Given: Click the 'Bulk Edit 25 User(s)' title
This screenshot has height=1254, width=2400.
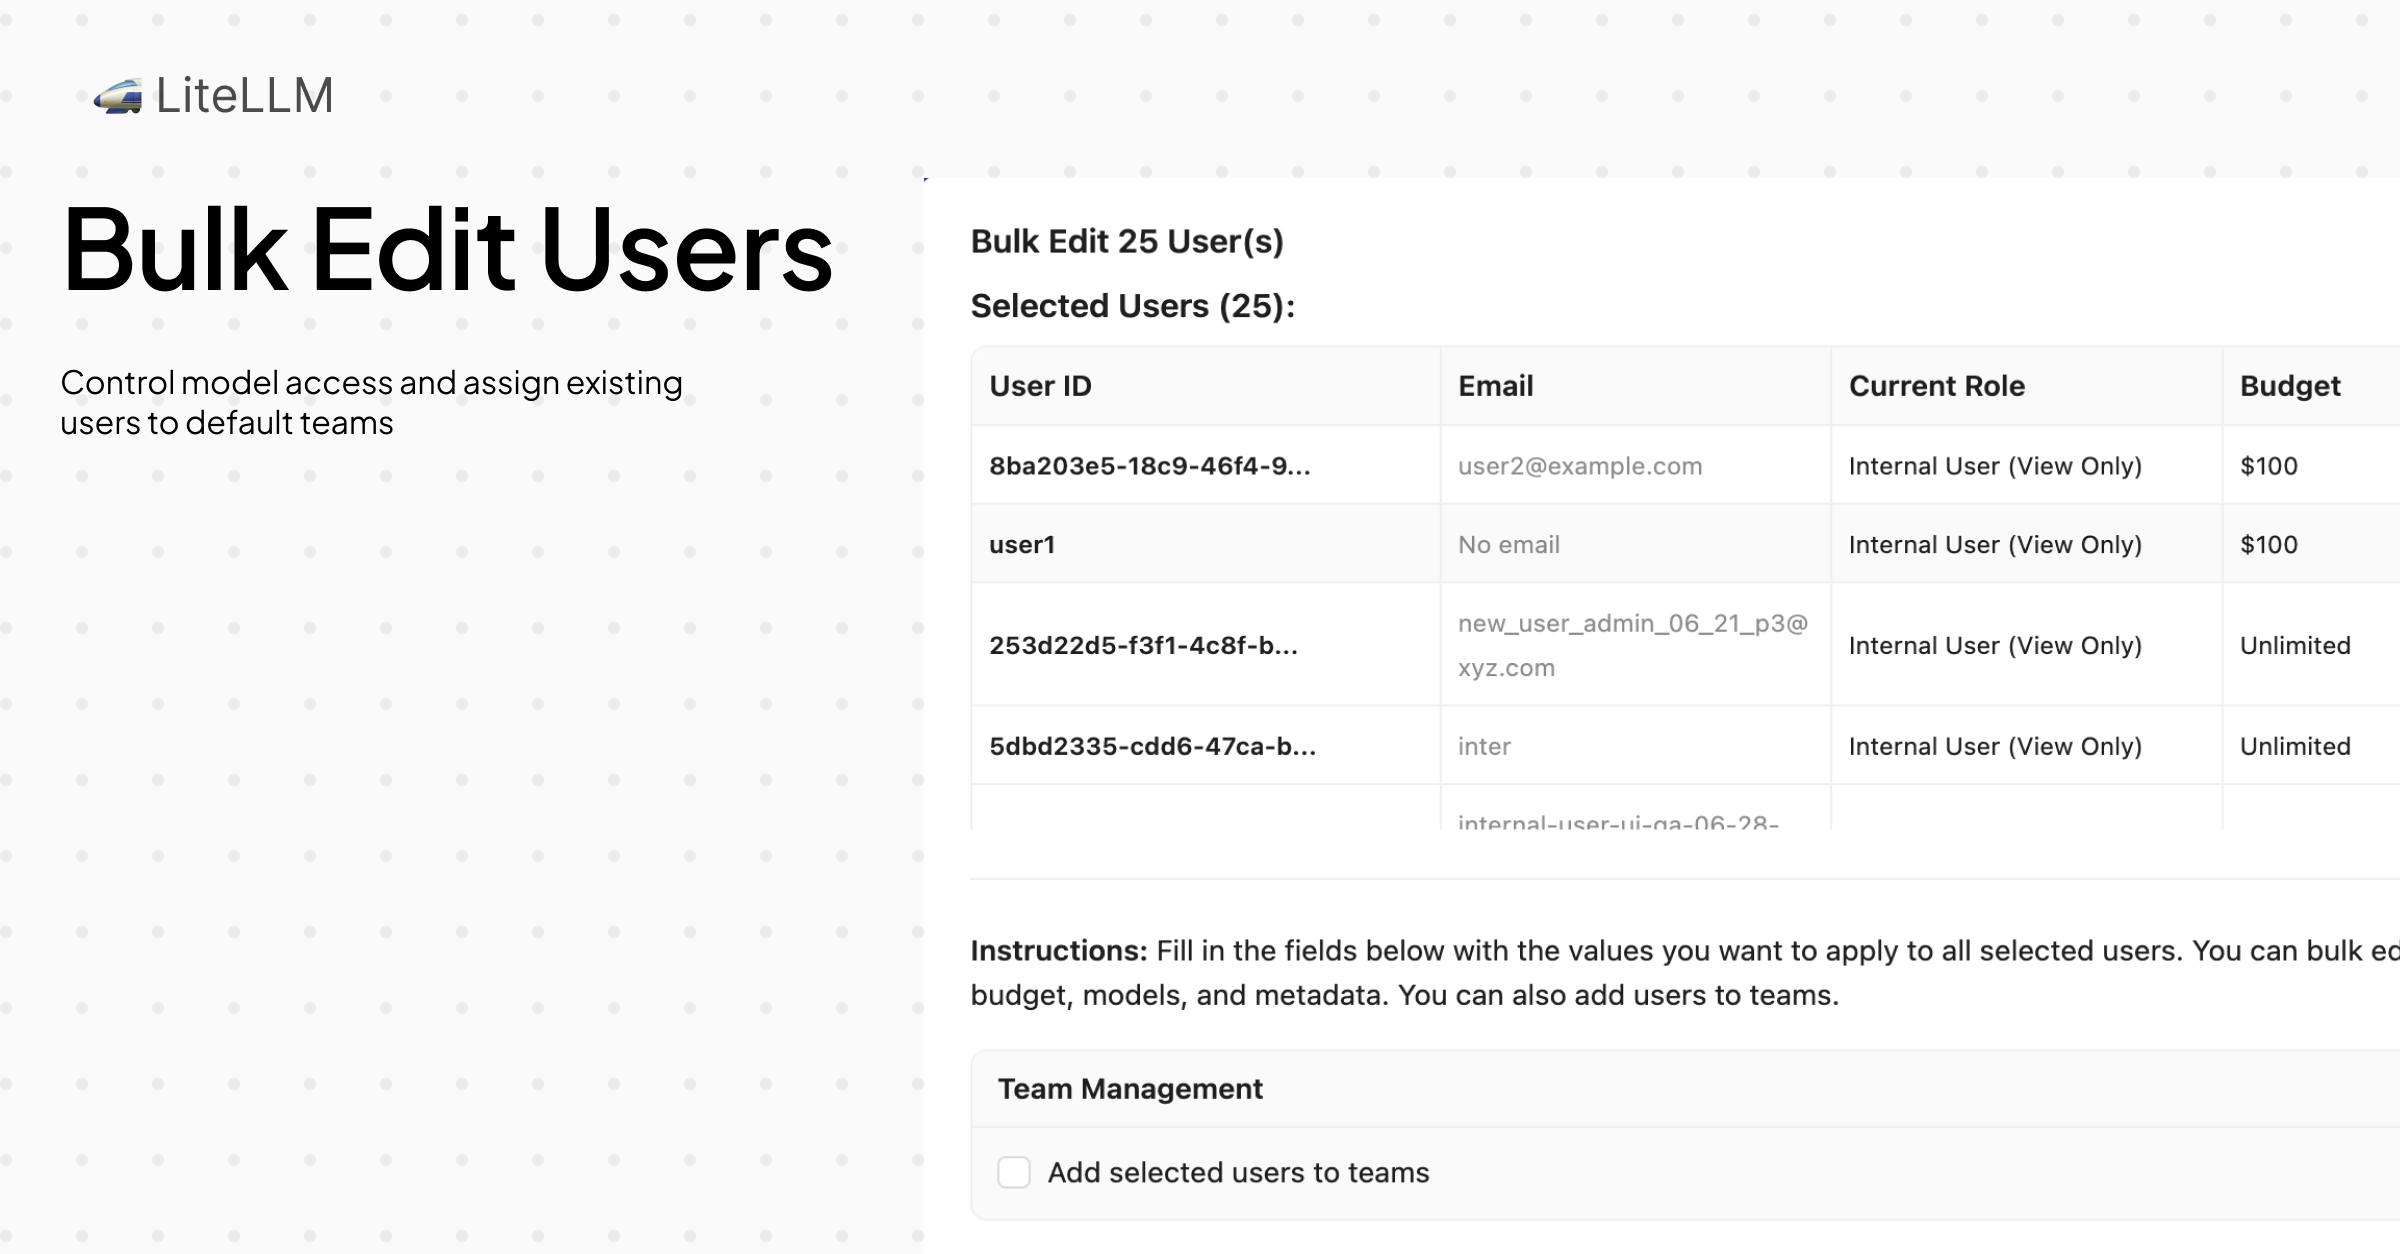Looking at the screenshot, I should [x=1127, y=242].
